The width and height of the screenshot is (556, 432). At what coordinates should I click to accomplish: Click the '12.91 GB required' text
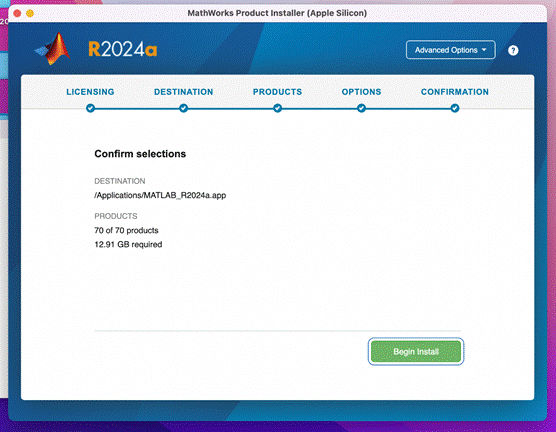(128, 244)
